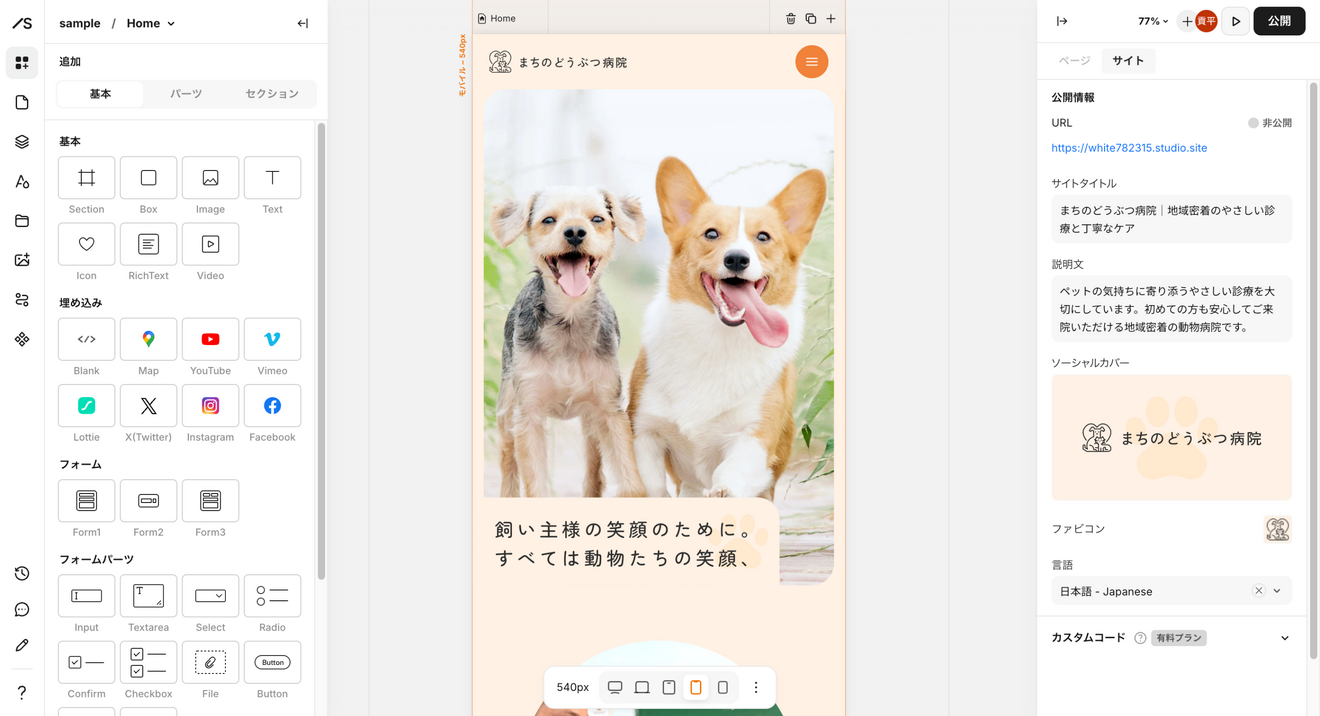Select the active mobile viewport
Image resolution: width=1320 pixels, height=716 pixels.
click(x=696, y=687)
